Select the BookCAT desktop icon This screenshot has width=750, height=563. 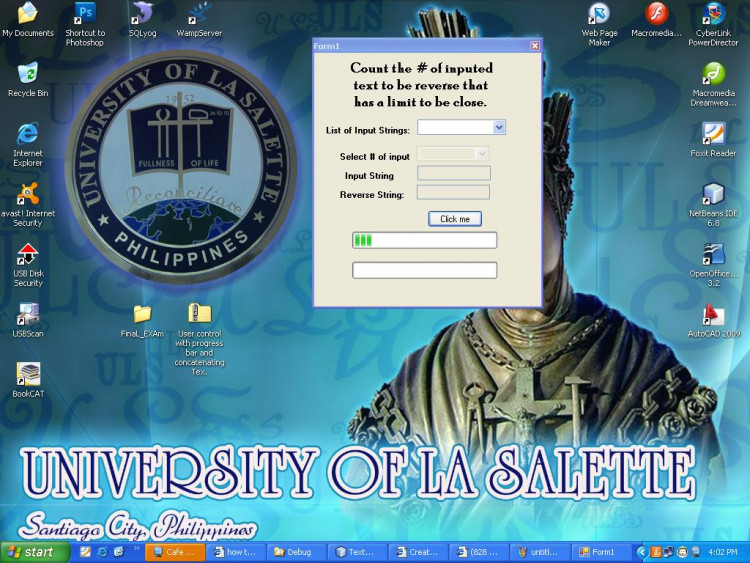tap(28, 381)
